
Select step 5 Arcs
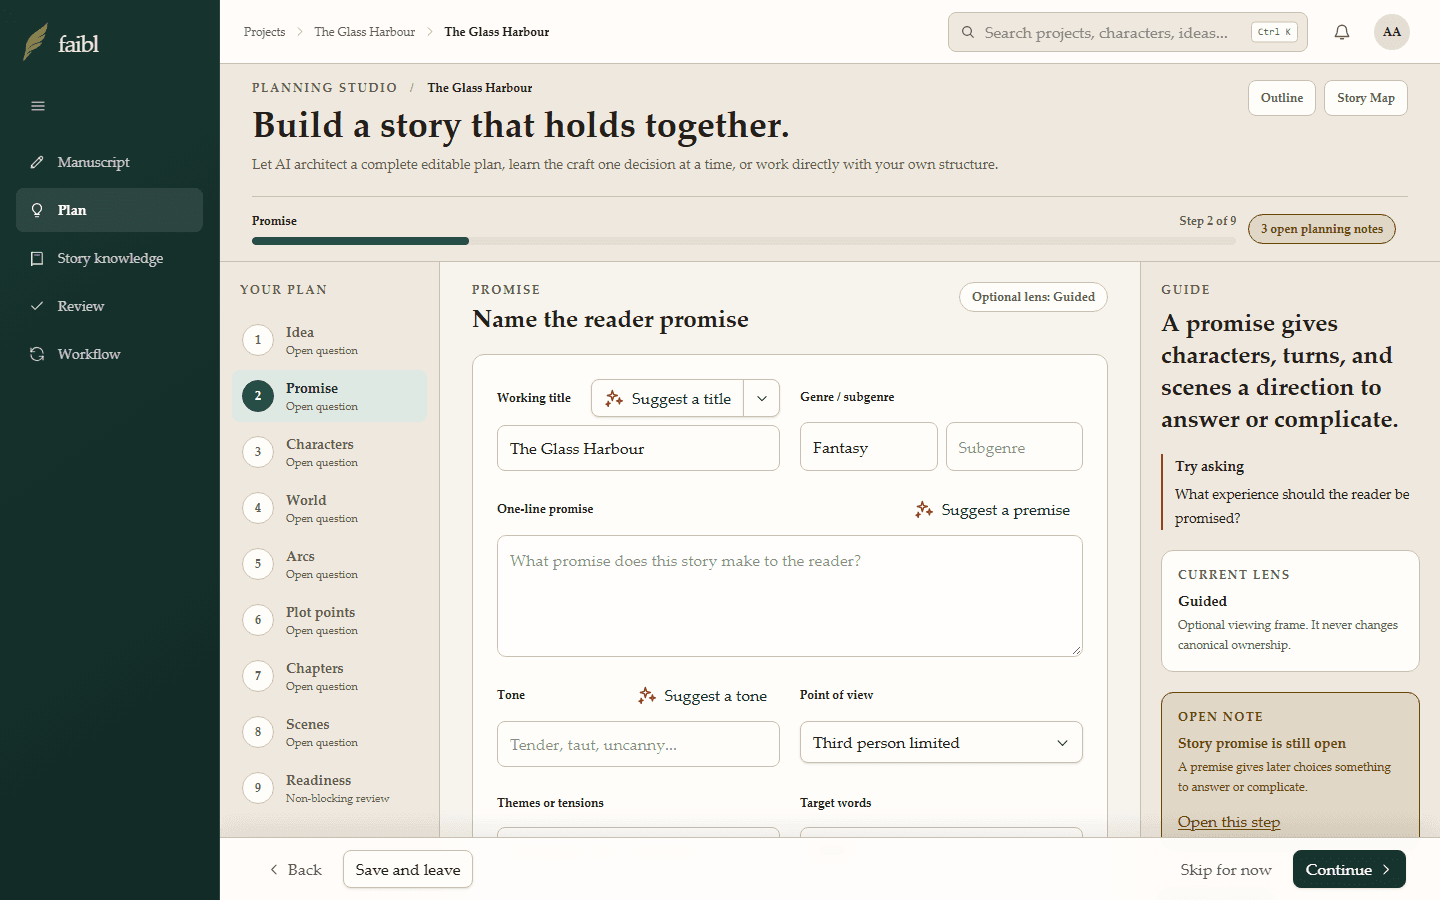[x=329, y=564]
